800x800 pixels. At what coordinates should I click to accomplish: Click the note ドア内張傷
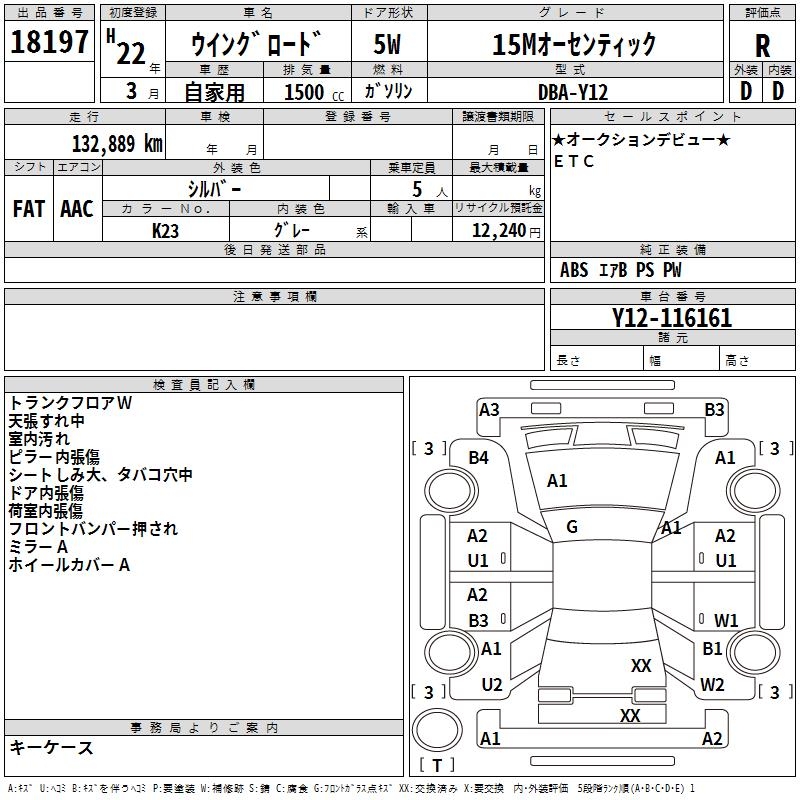point(46,493)
